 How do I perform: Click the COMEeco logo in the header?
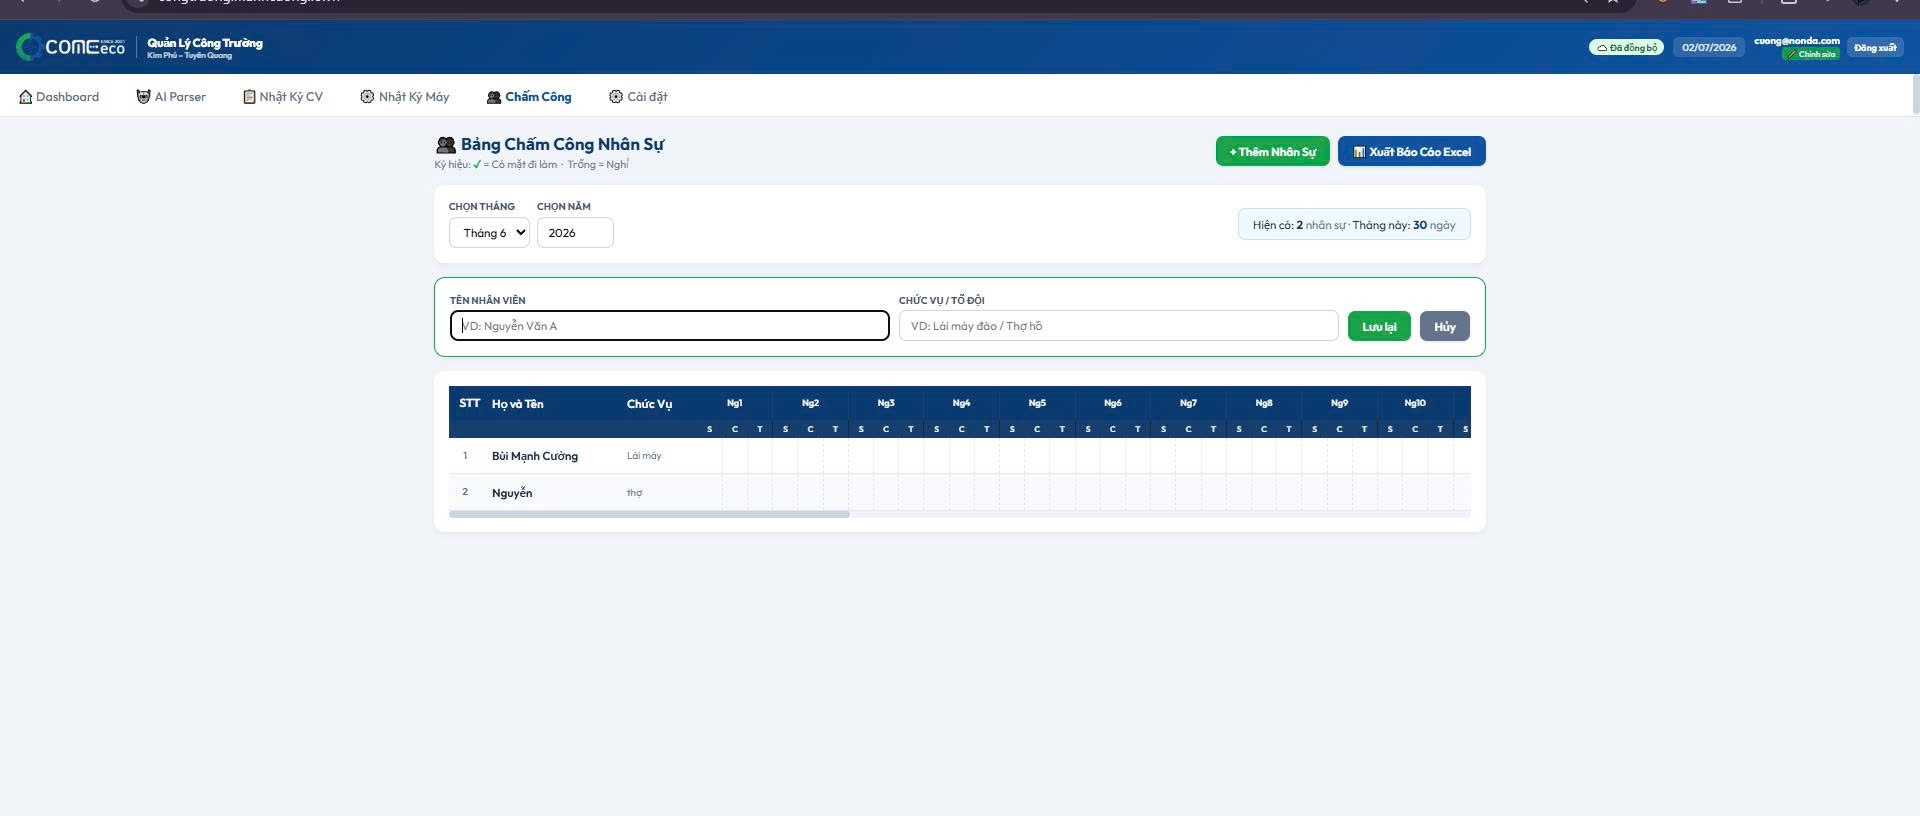tap(70, 47)
